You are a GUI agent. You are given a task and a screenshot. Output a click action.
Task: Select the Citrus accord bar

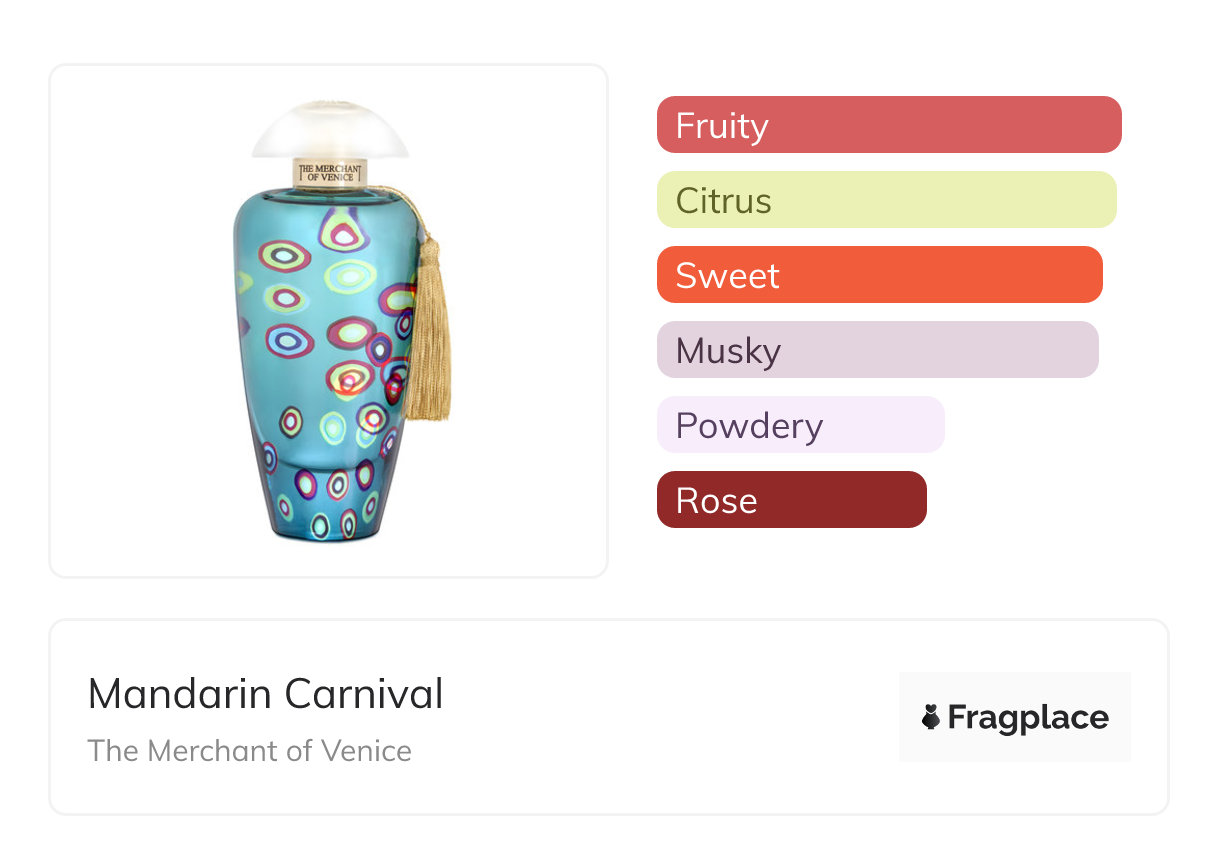[x=886, y=200]
